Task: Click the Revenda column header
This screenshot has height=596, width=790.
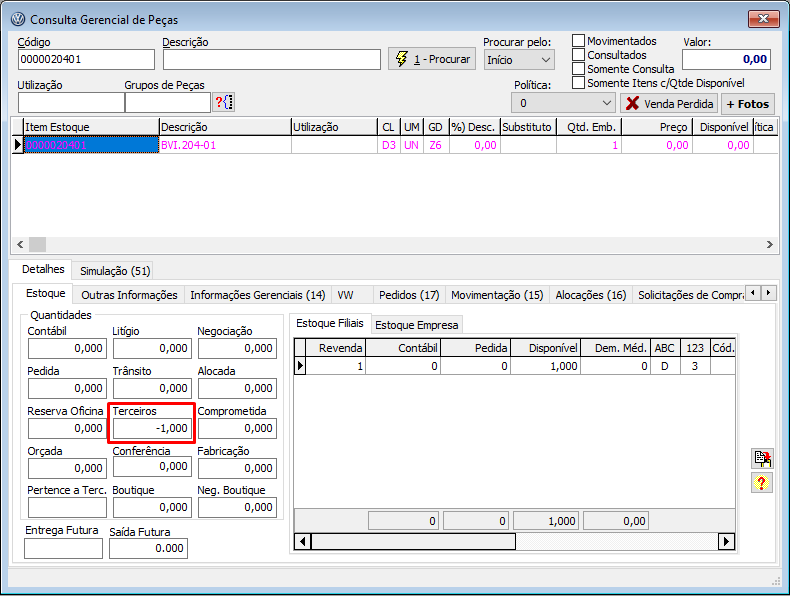Action: coord(336,348)
